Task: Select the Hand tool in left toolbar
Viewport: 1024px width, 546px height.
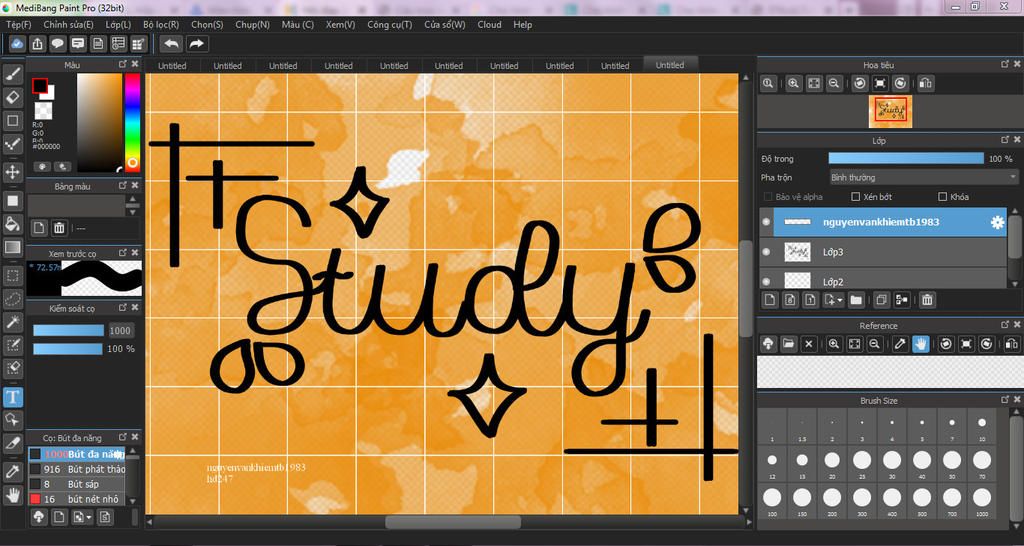Action: click(x=12, y=495)
